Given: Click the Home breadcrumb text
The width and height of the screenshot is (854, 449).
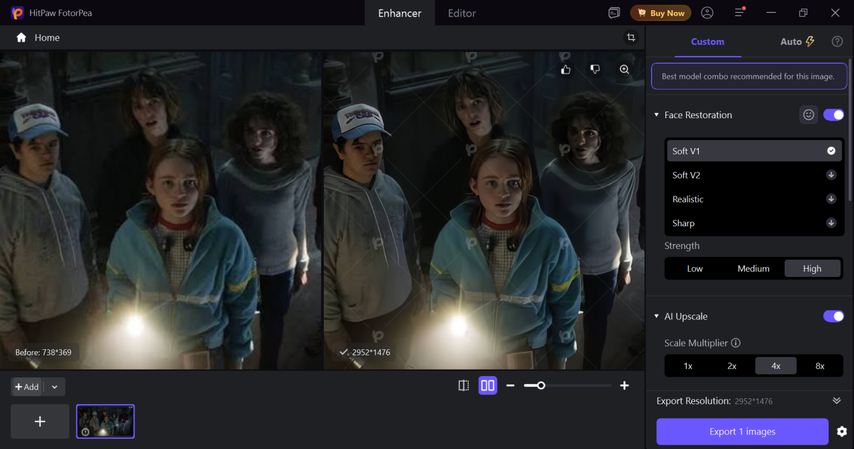Looking at the screenshot, I should point(47,38).
